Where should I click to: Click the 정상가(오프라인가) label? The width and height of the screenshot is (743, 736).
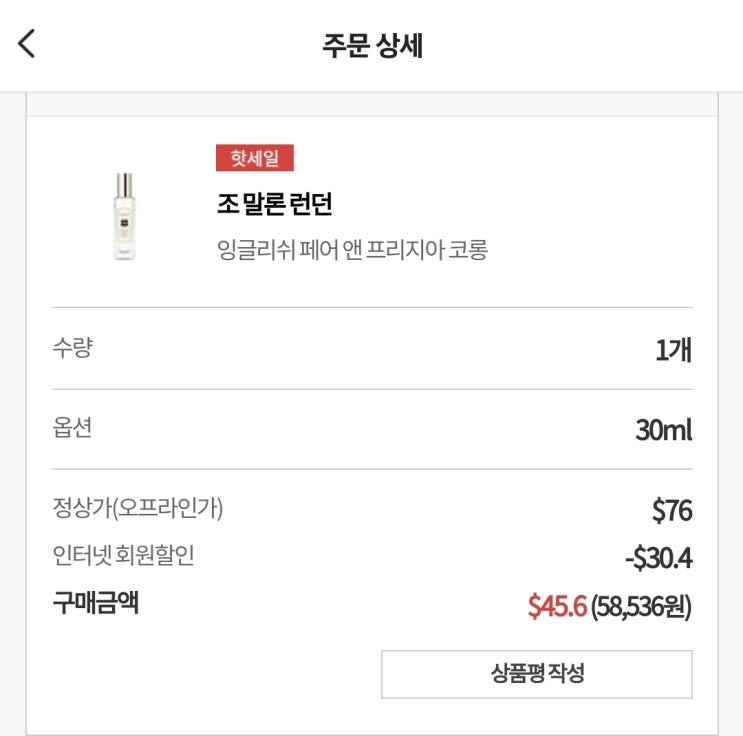coord(138,508)
